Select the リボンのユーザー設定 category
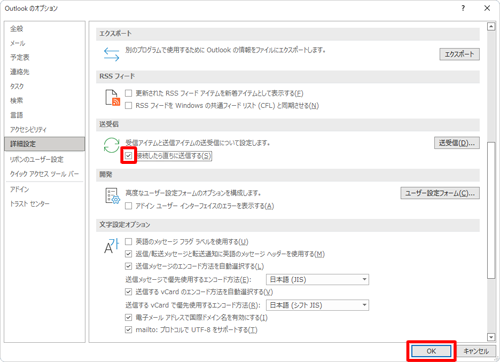This screenshot has height=362, width=500. click(45, 160)
